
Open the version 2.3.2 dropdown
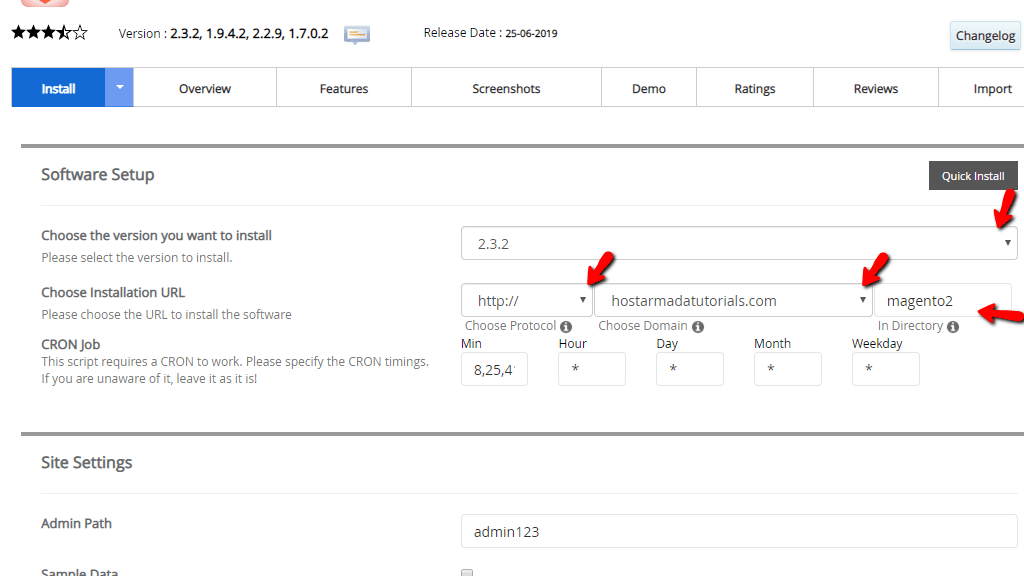point(739,243)
